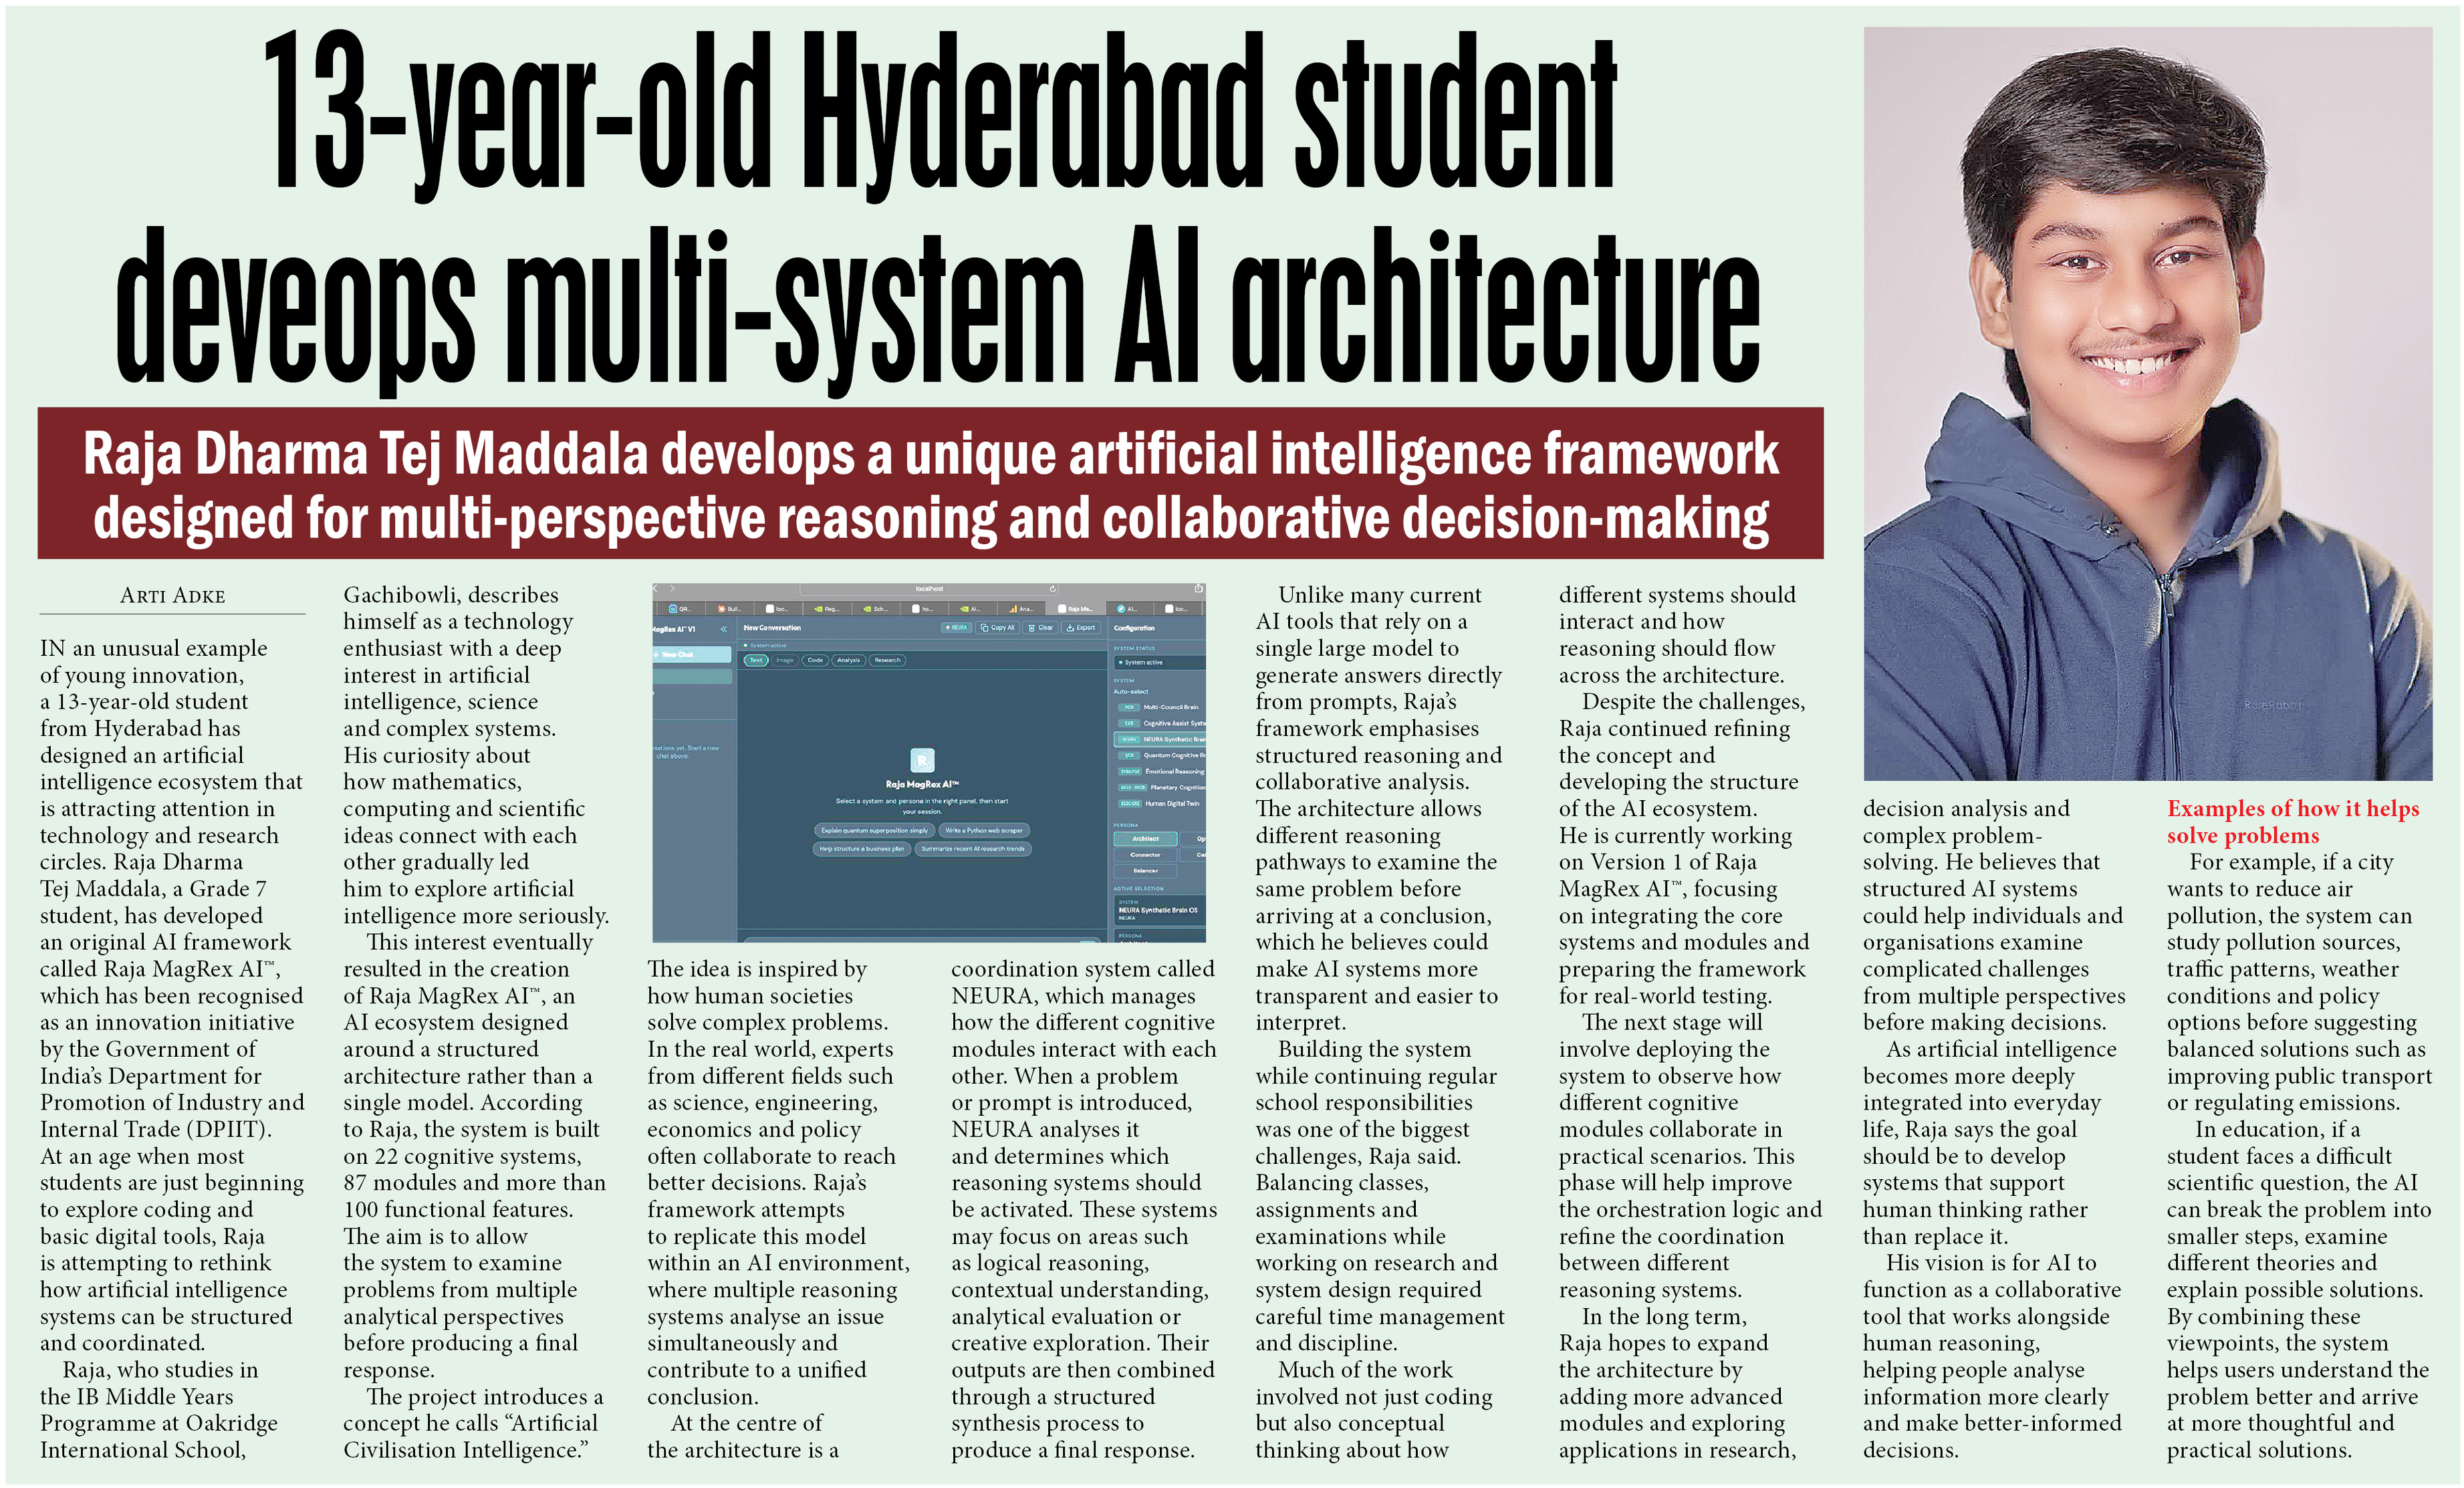
Task: Click the localhost address bar
Action: (x=929, y=589)
